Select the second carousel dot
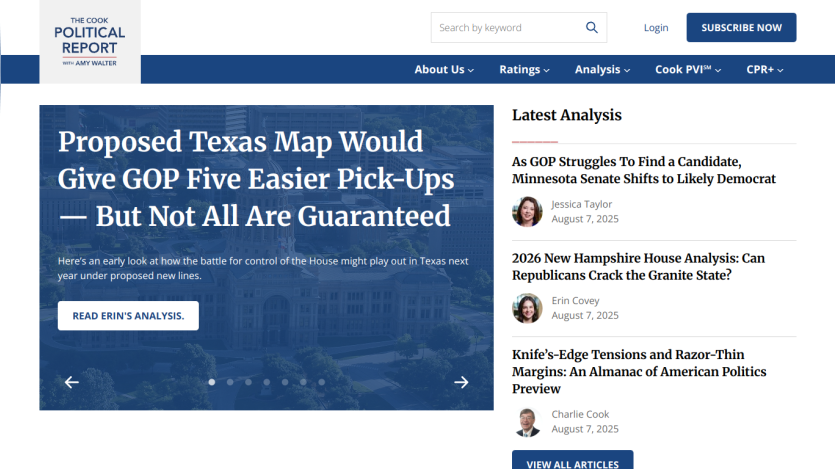The height and width of the screenshot is (469, 835). click(230, 382)
